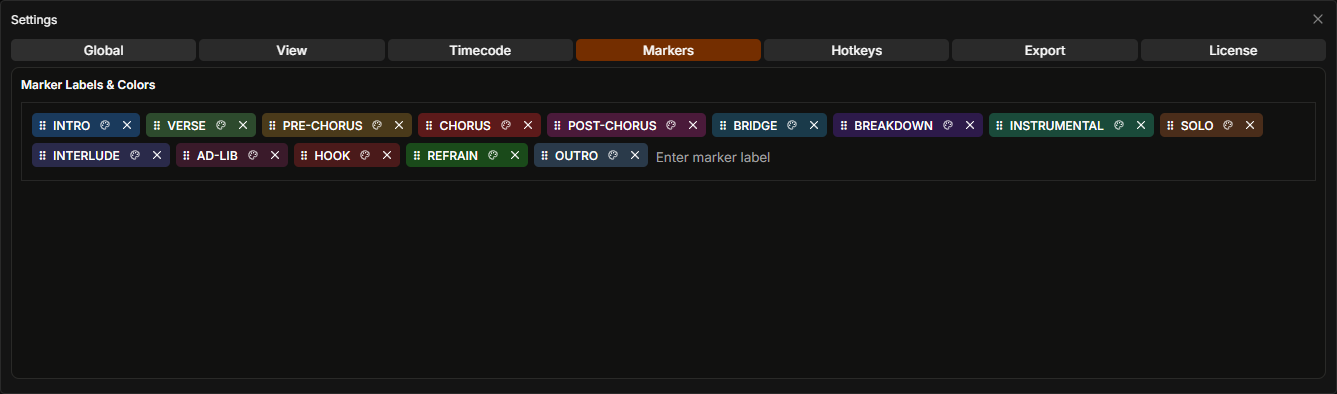The image size is (1337, 394).
Task: Remove the HOOK marker label
Action: pyautogui.click(x=387, y=156)
